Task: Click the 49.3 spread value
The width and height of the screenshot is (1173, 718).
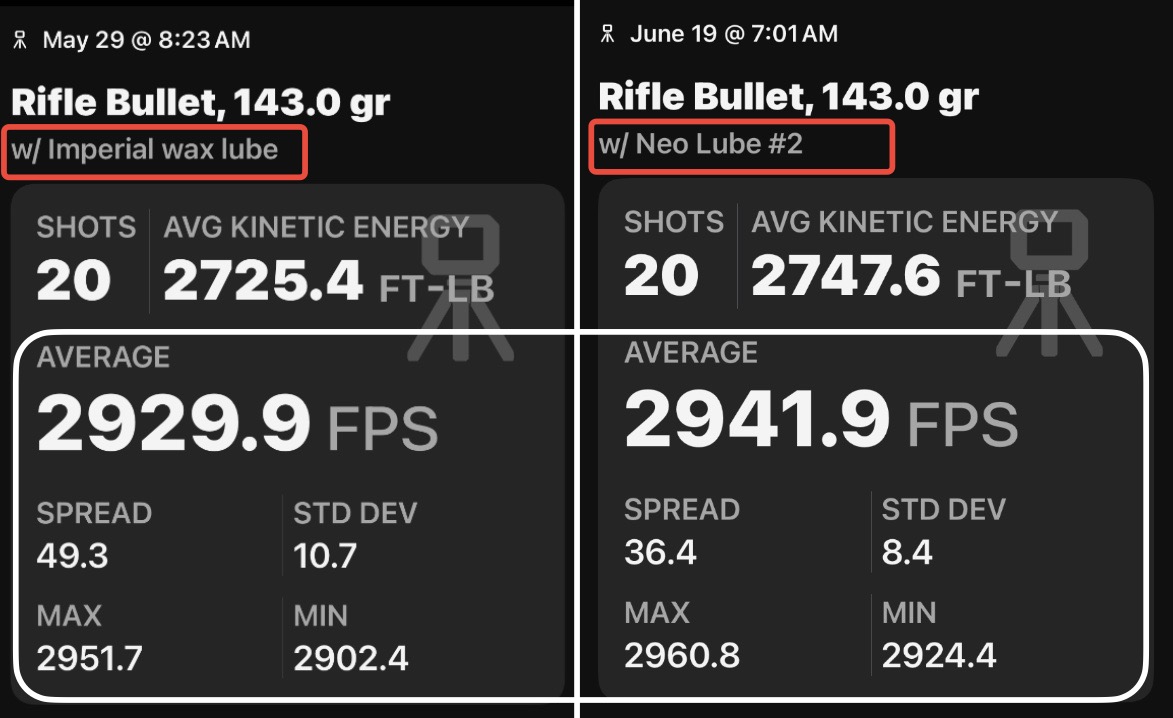Action: [72, 555]
